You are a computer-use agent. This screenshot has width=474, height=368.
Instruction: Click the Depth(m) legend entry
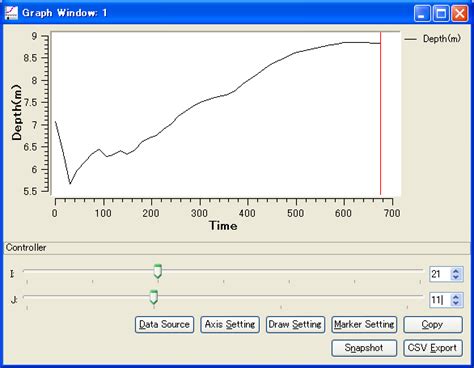(433, 39)
